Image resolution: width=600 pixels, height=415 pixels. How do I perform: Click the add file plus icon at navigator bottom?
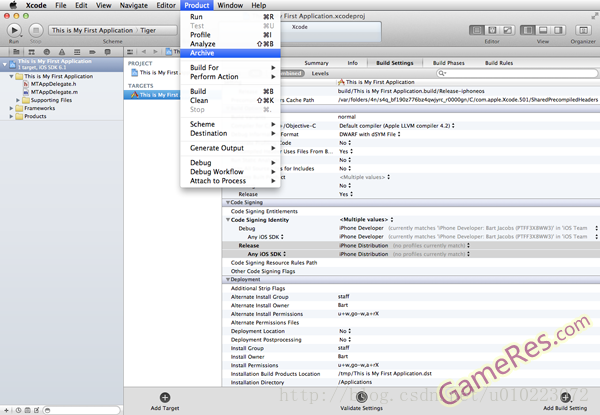(6, 410)
